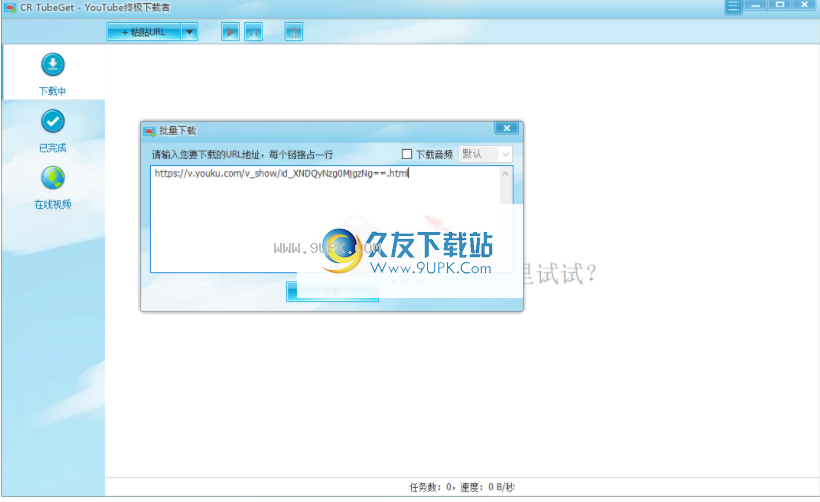820x502 pixels.
Task: Open the default (默认) format dropdown
Action: pyautogui.click(x=485, y=154)
